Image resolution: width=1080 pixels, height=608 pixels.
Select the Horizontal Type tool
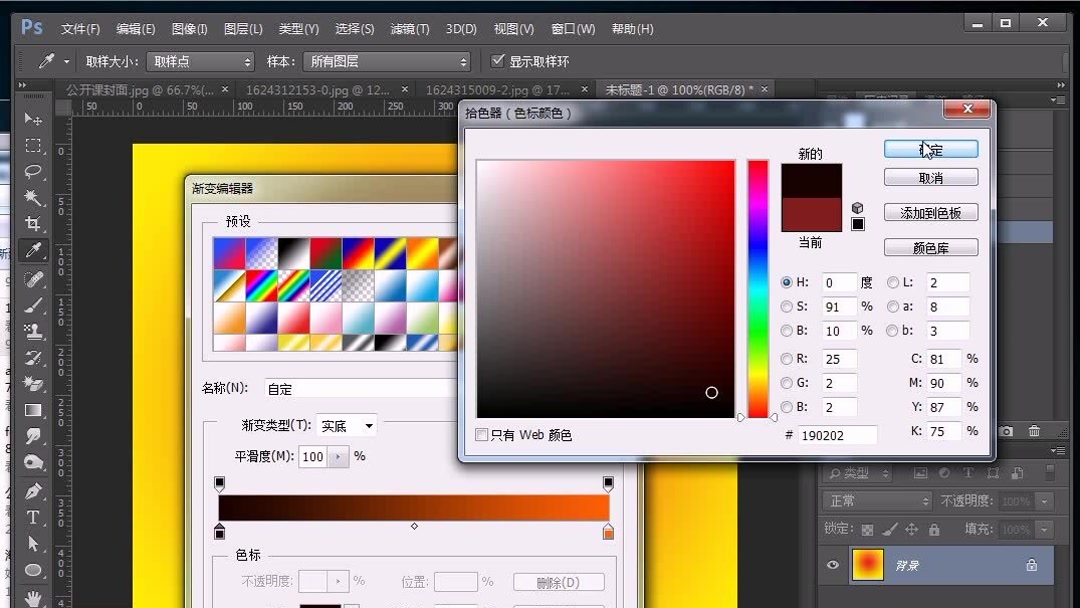click(33, 518)
